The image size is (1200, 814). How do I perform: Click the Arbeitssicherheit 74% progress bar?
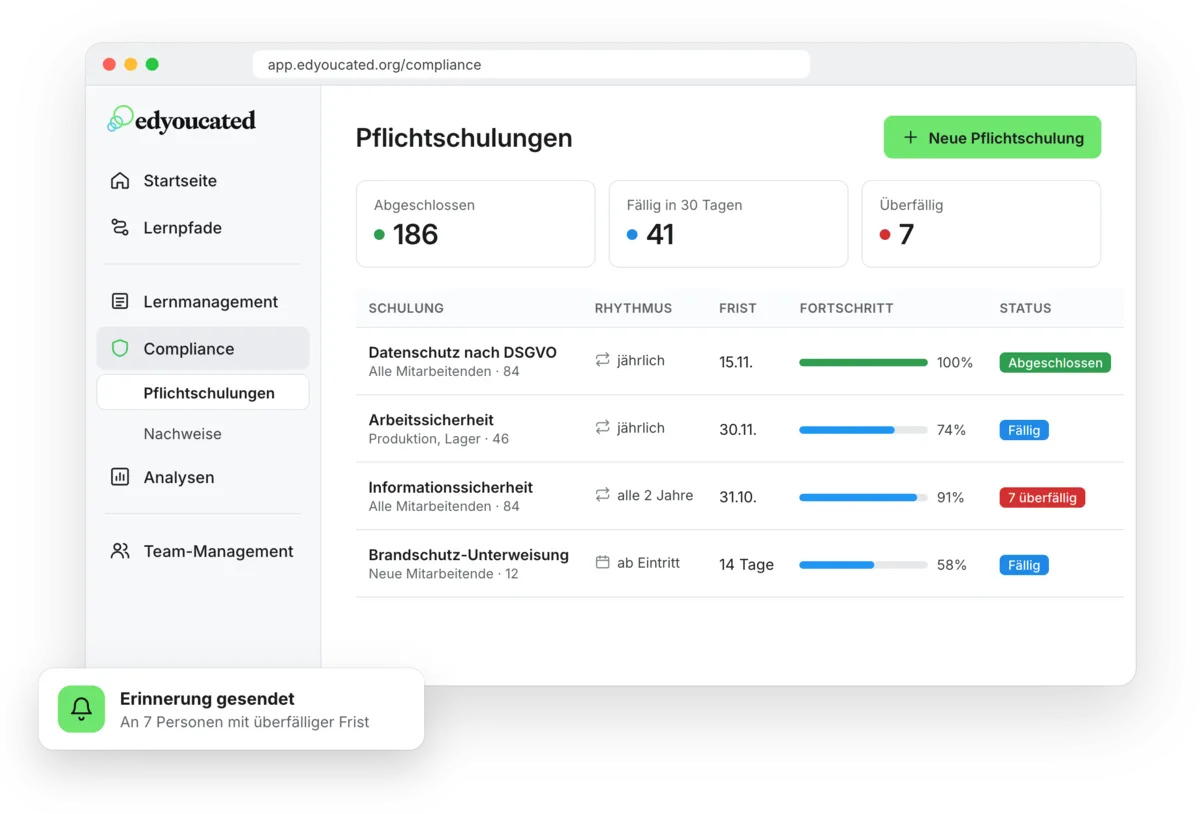click(863, 430)
